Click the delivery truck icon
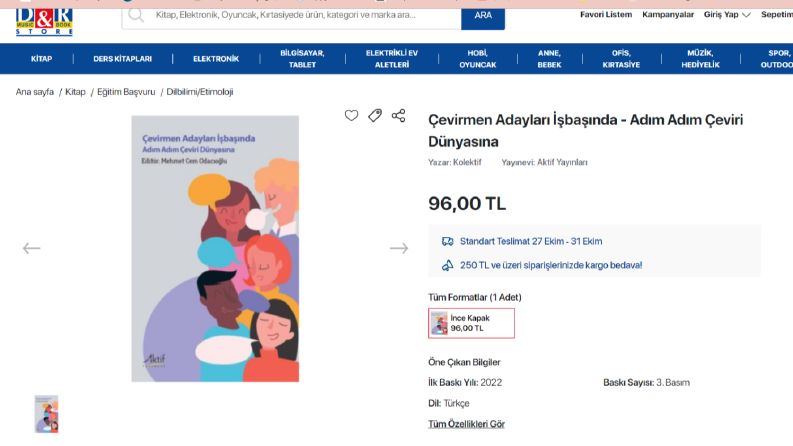The width and height of the screenshot is (793, 446). 447,241
